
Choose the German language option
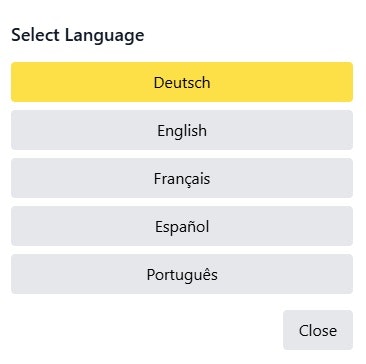click(182, 82)
